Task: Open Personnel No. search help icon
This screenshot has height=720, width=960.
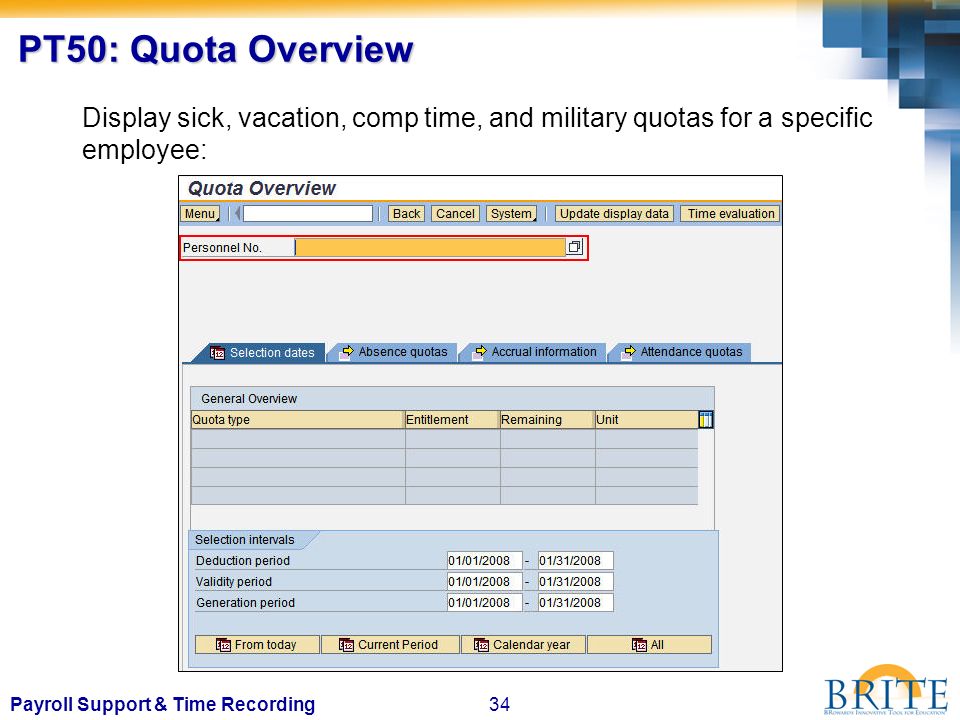Action: [x=574, y=247]
